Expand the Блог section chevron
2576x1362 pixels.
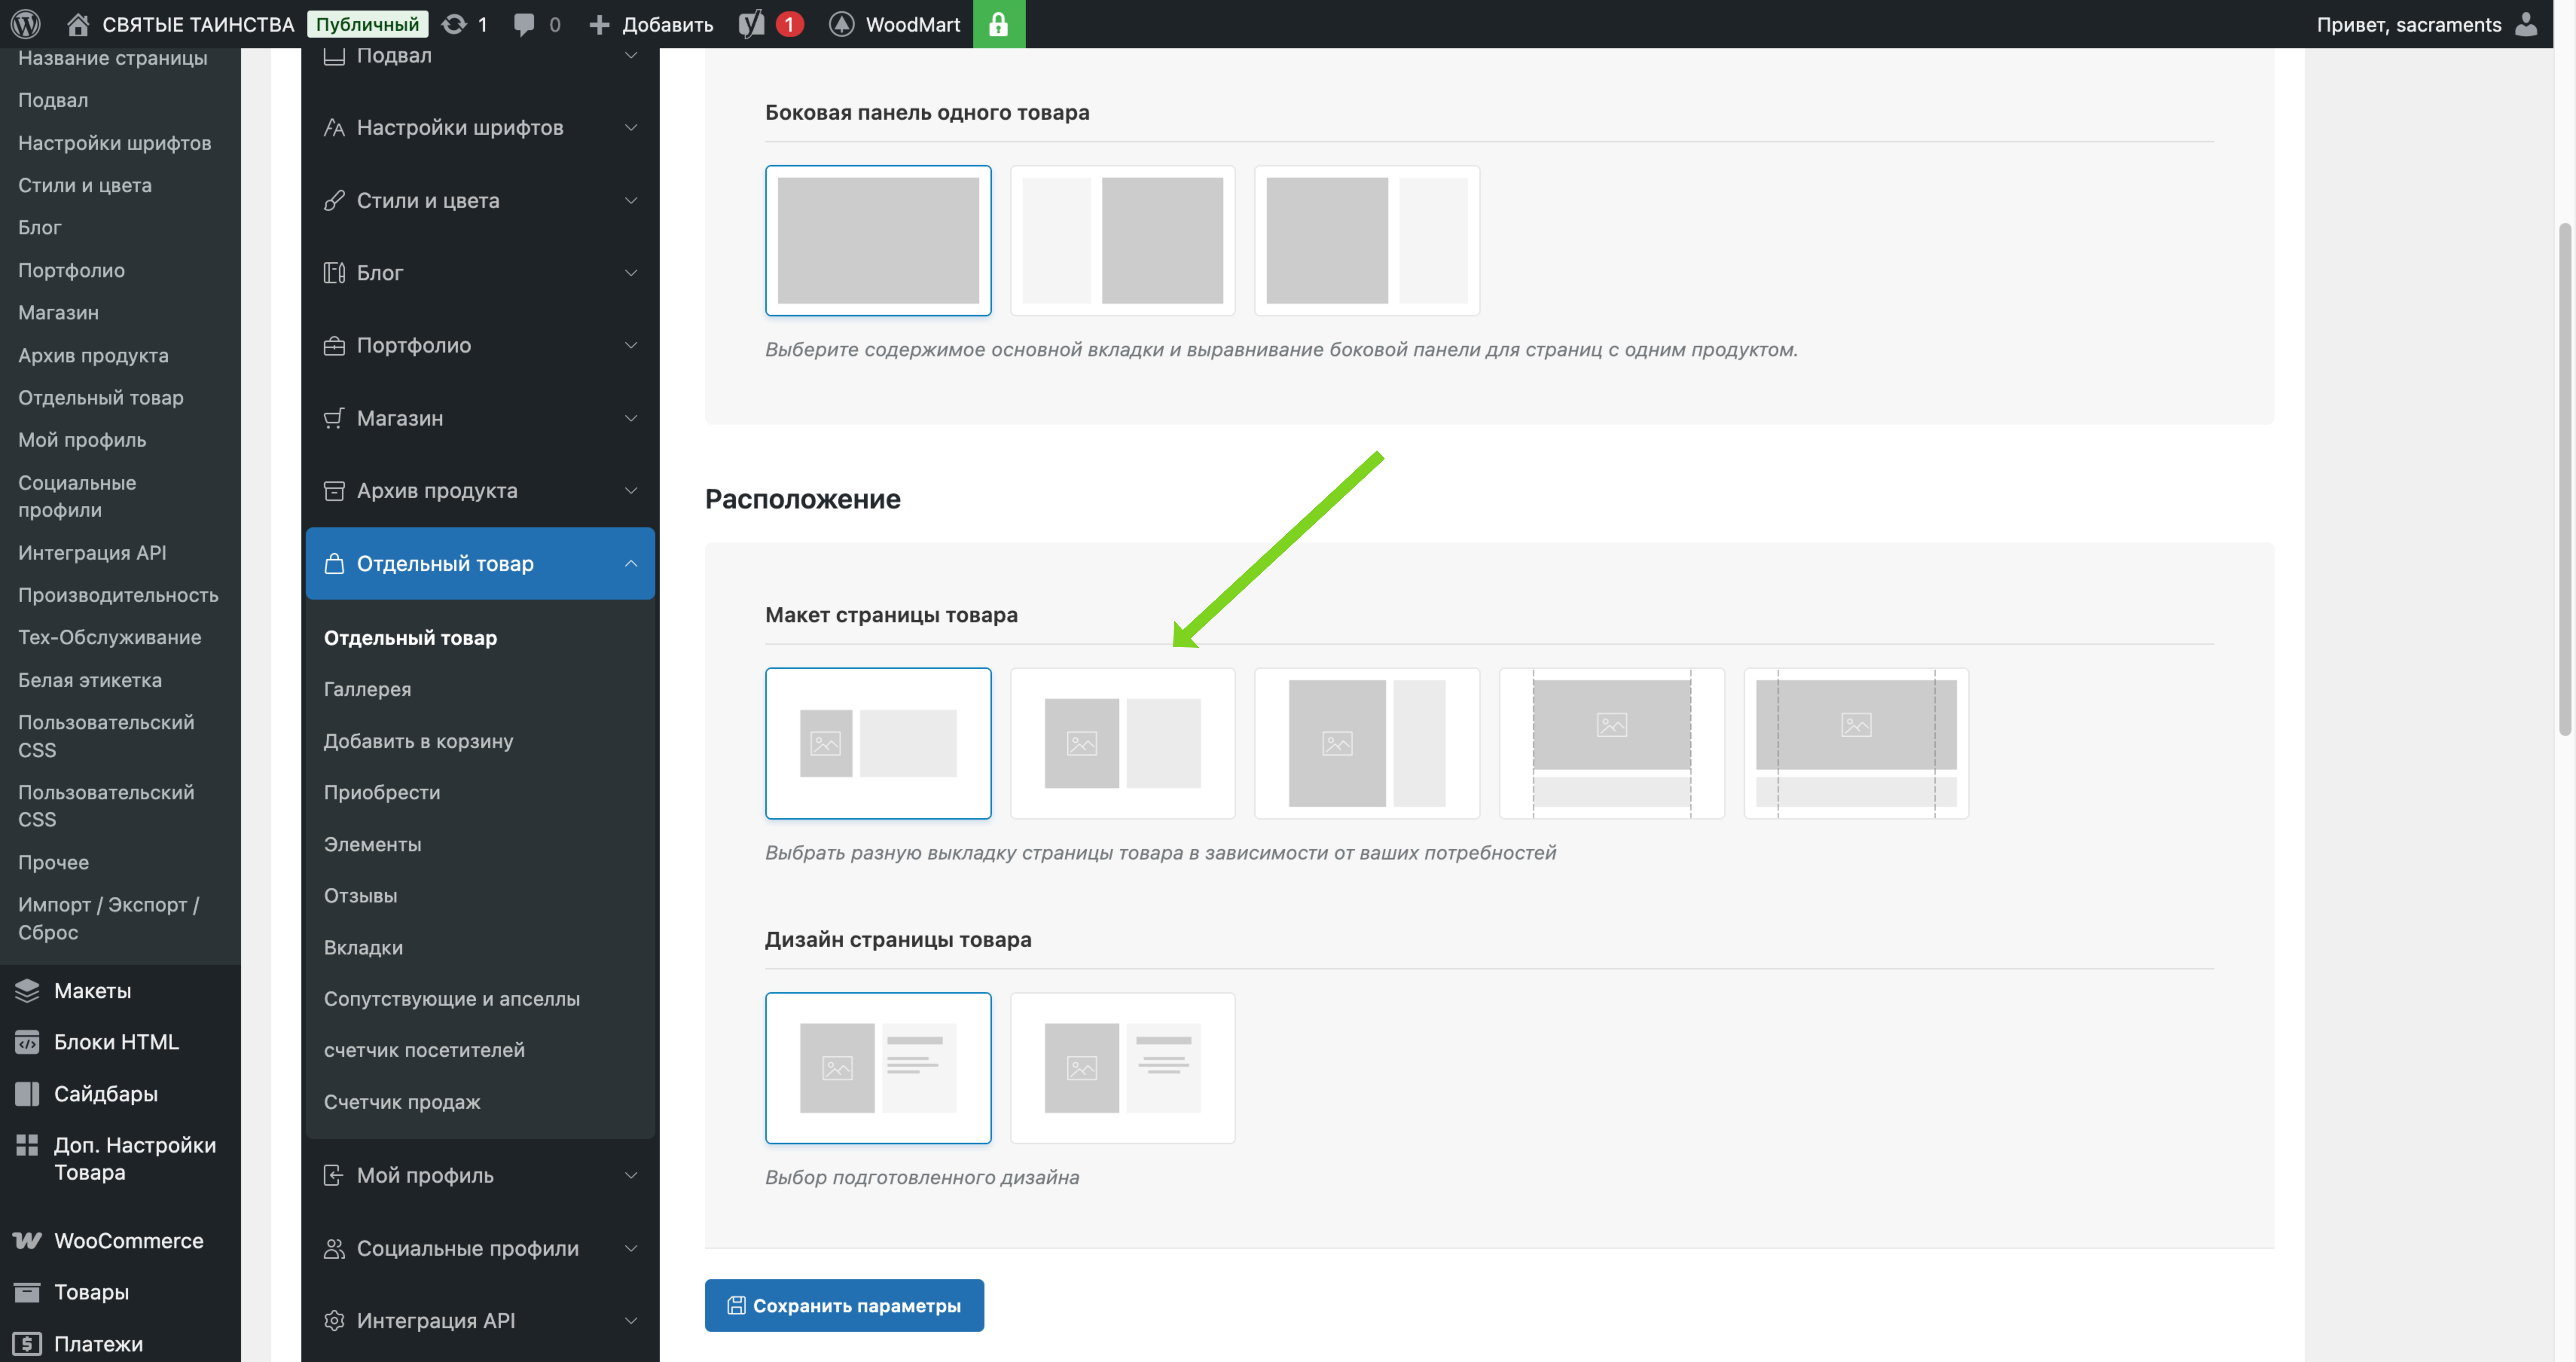[x=631, y=273]
